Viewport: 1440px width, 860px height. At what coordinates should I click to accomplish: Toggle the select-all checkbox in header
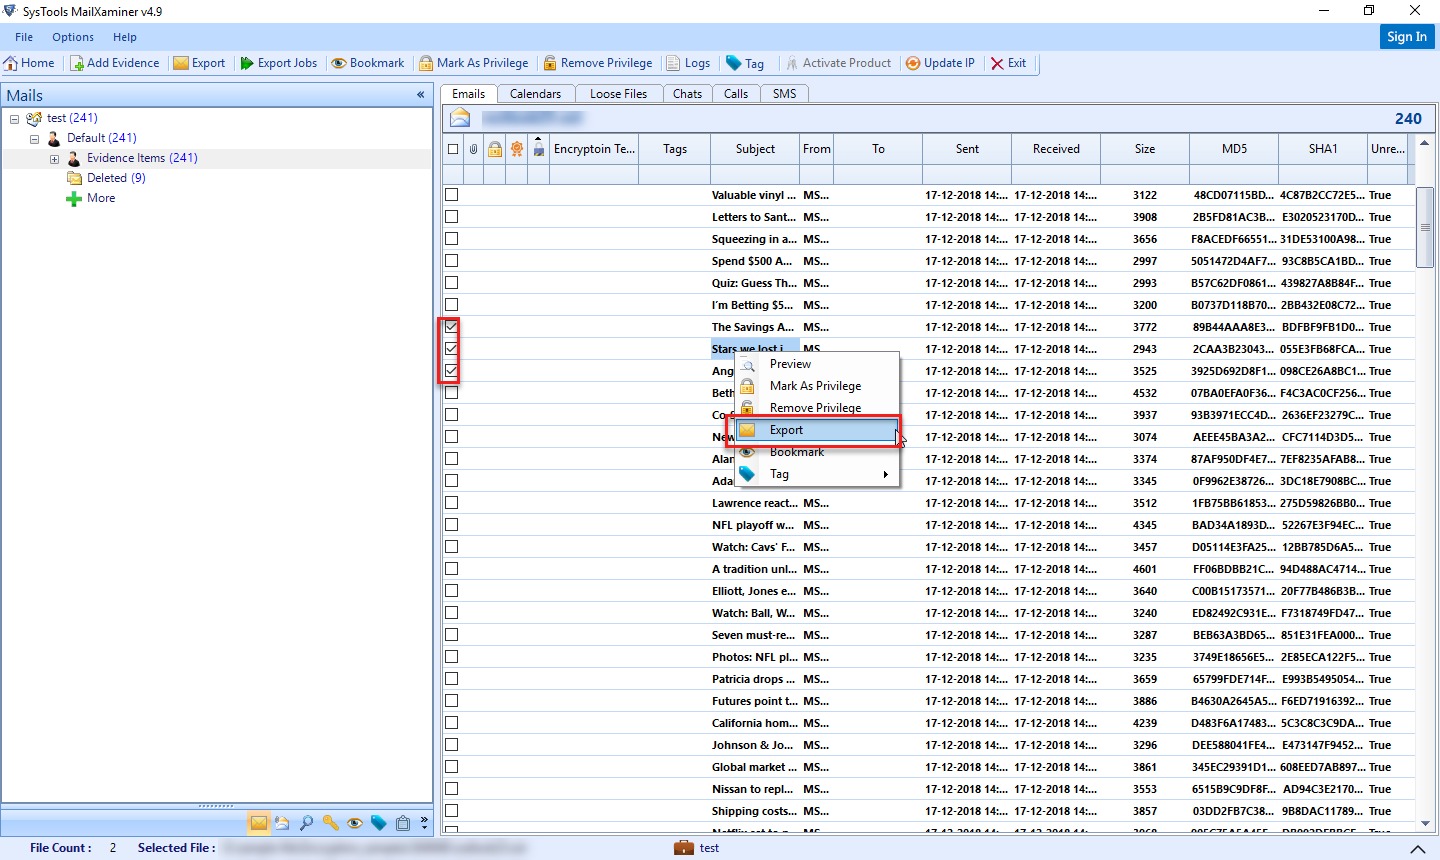(x=453, y=149)
